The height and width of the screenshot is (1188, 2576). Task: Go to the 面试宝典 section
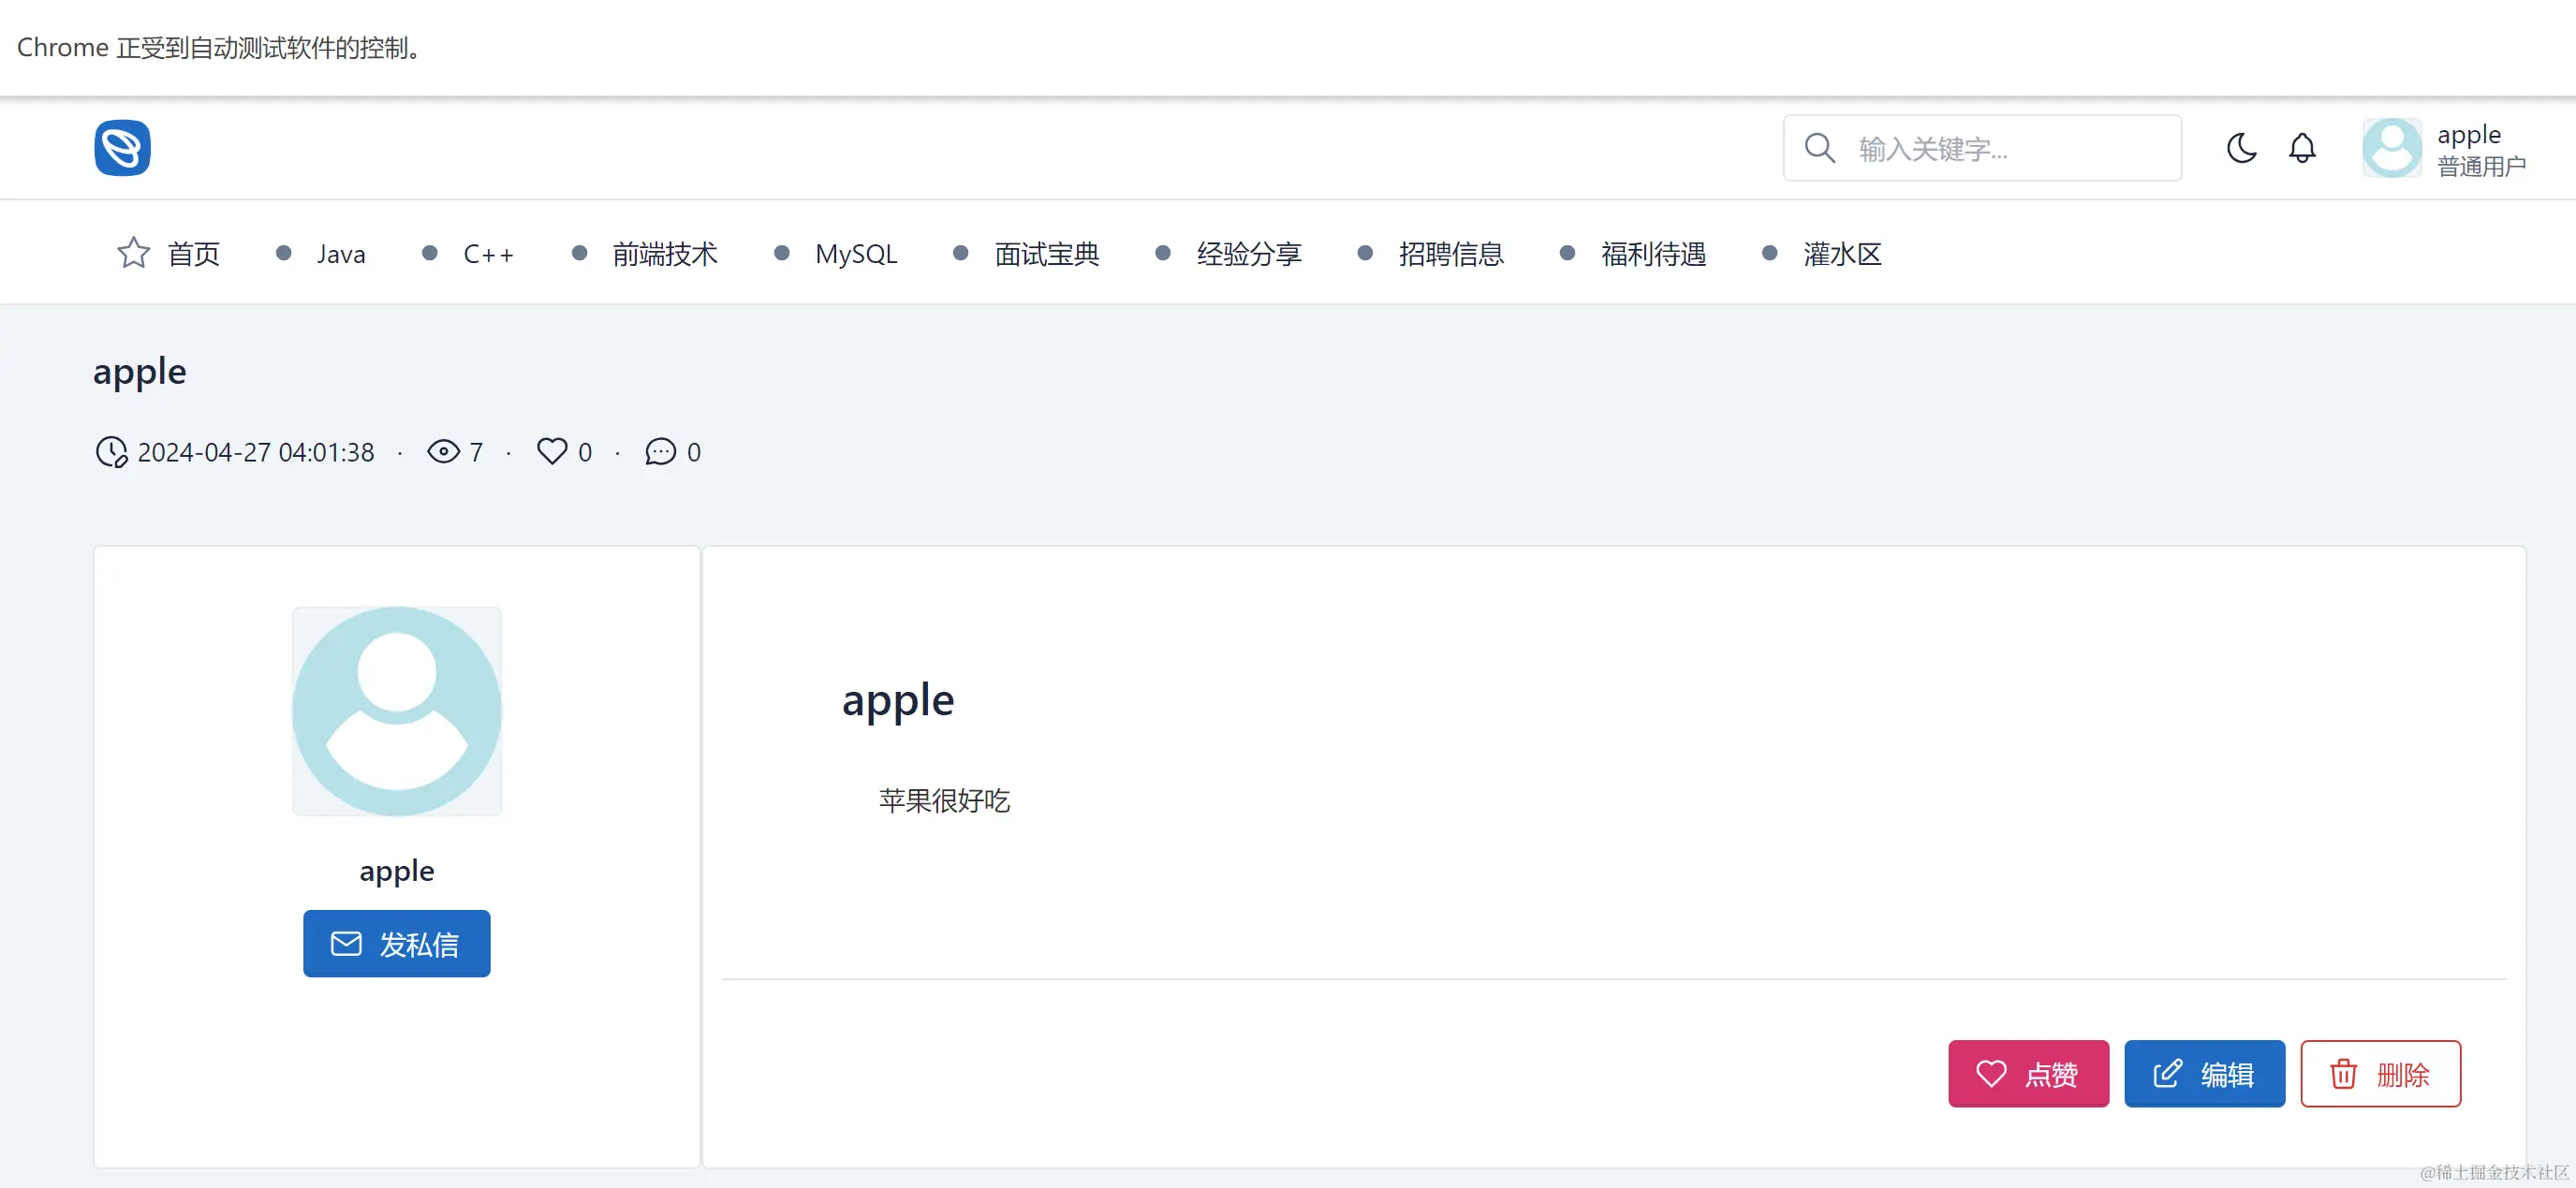point(1046,254)
